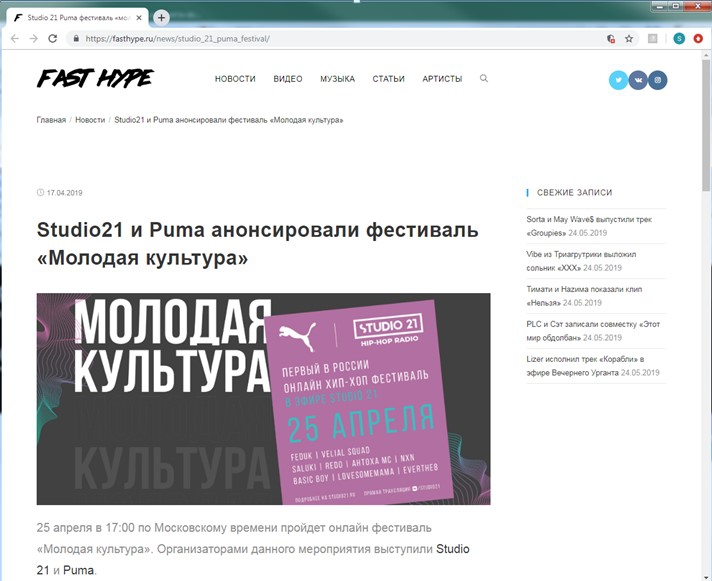The image size is (712, 581).
Task: Click the Молодая культура festival banner image
Action: 263,398
